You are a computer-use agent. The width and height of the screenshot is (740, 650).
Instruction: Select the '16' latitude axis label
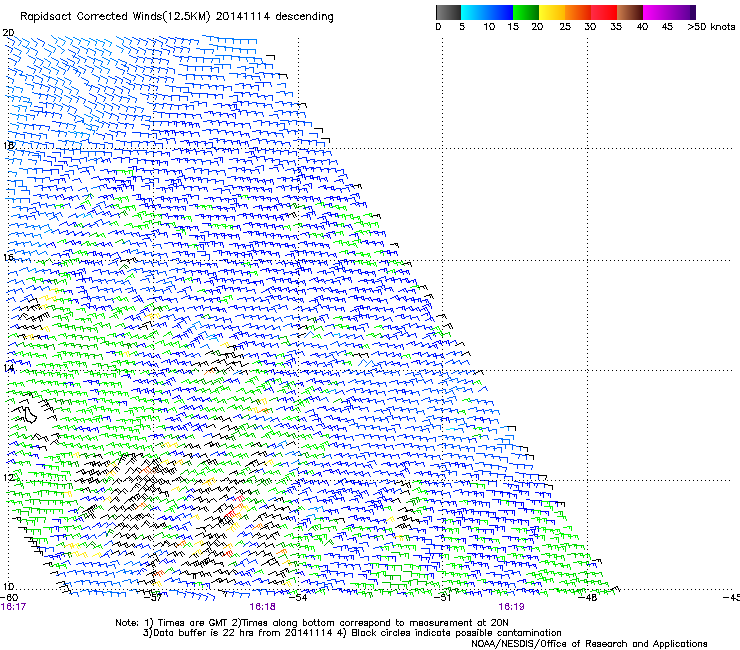(x=8, y=257)
